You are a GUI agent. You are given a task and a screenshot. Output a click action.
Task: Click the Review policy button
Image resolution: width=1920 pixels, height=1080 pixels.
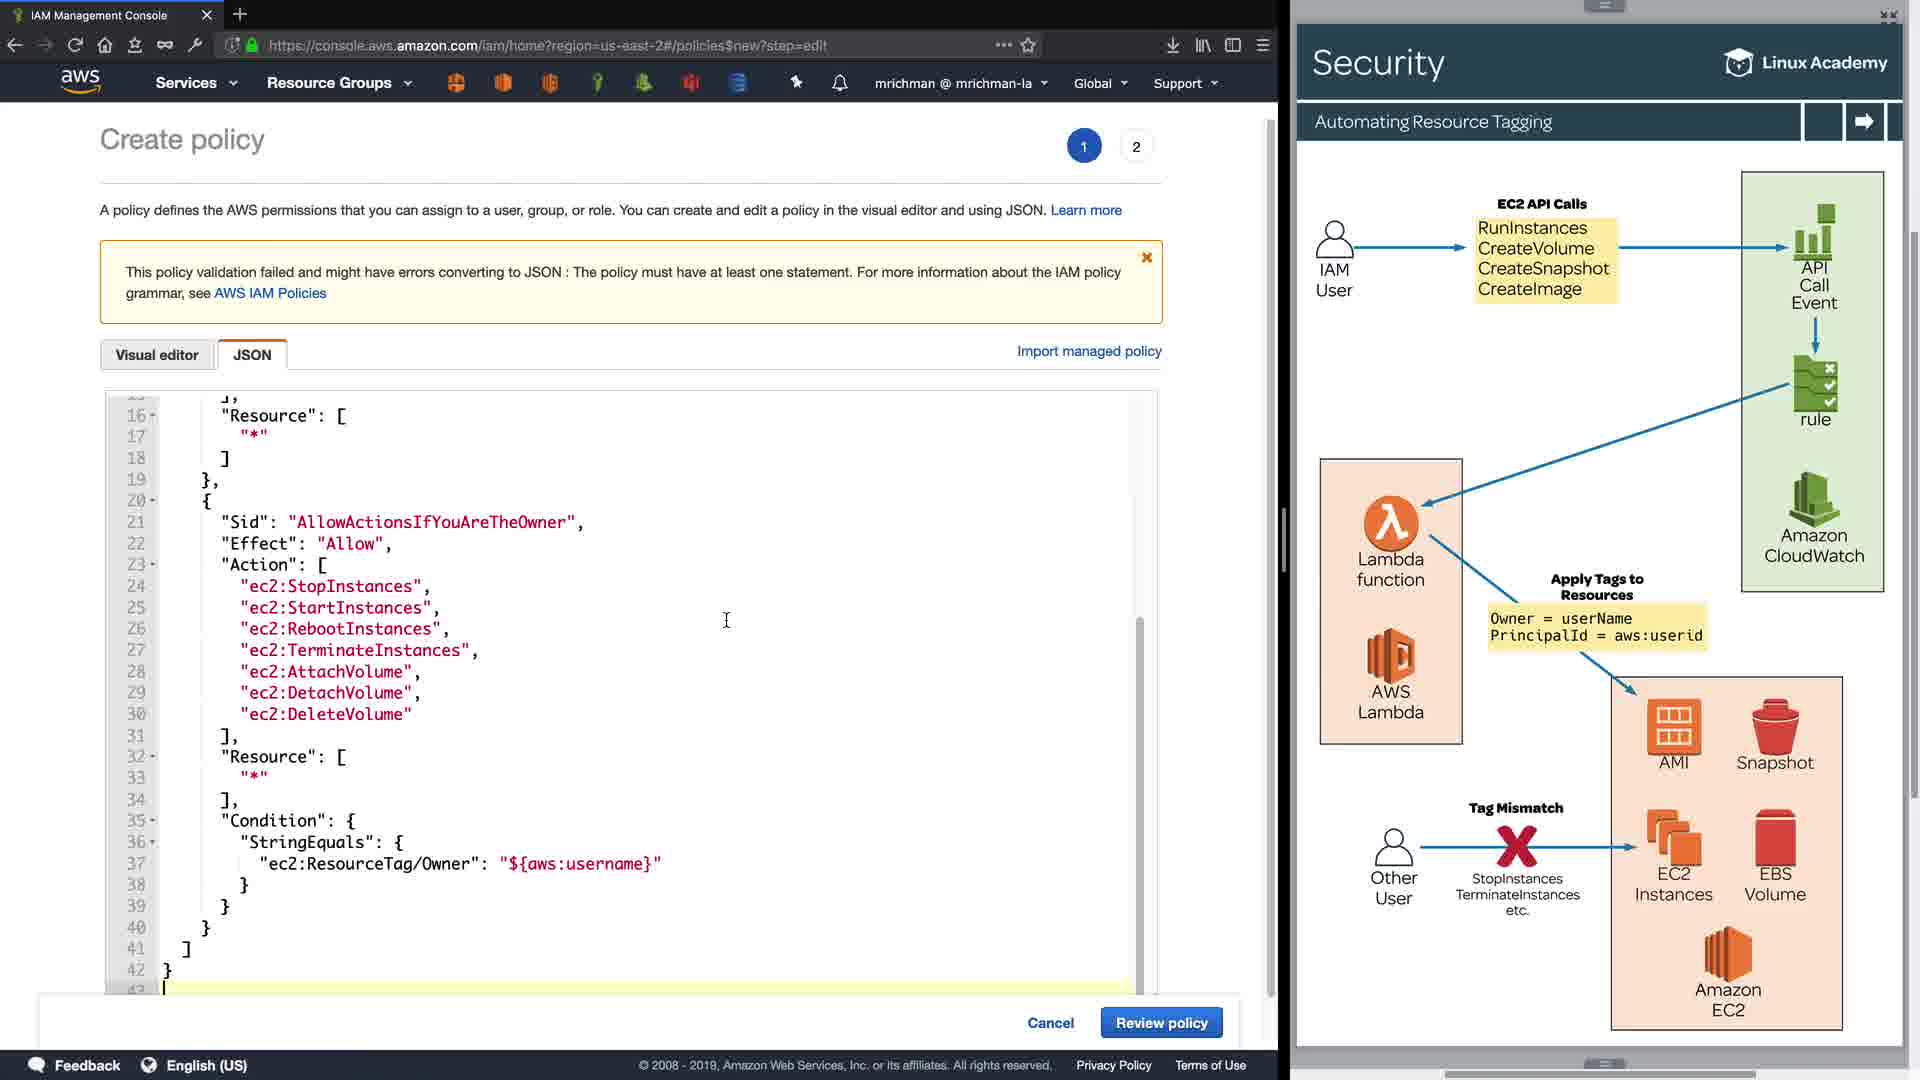point(1161,1023)
